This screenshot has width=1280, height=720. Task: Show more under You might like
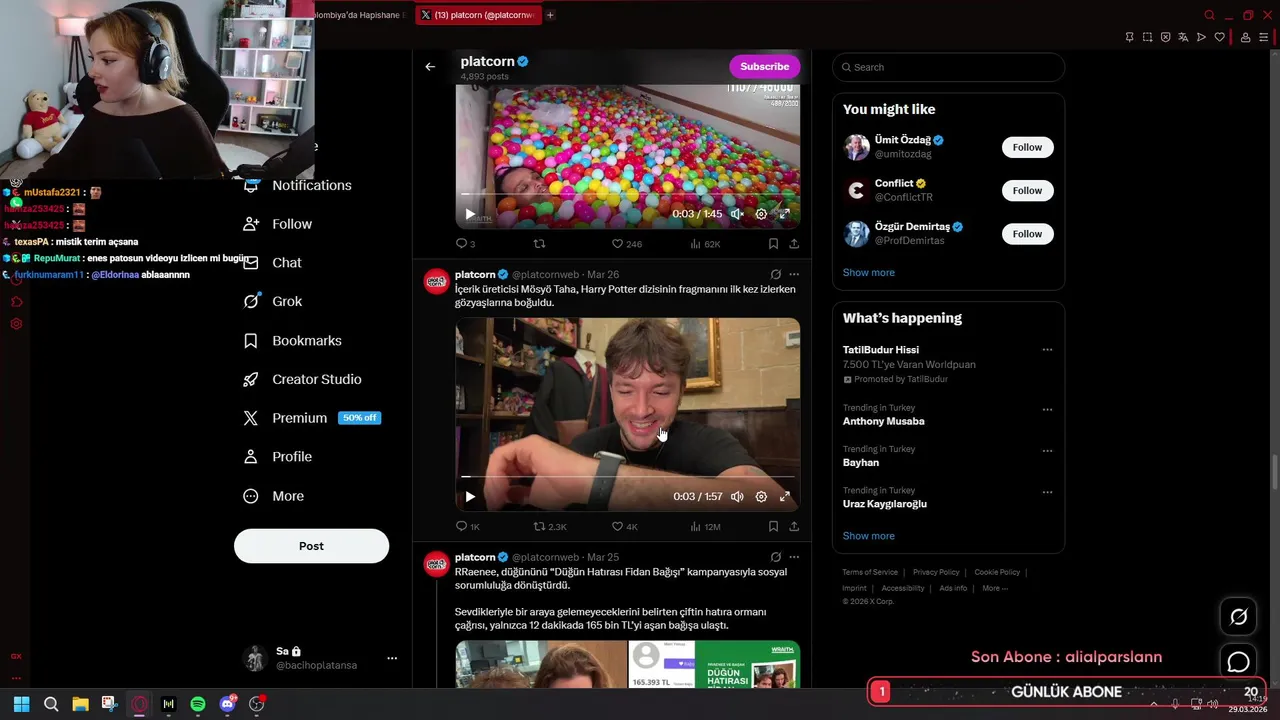tap(869, 272)
